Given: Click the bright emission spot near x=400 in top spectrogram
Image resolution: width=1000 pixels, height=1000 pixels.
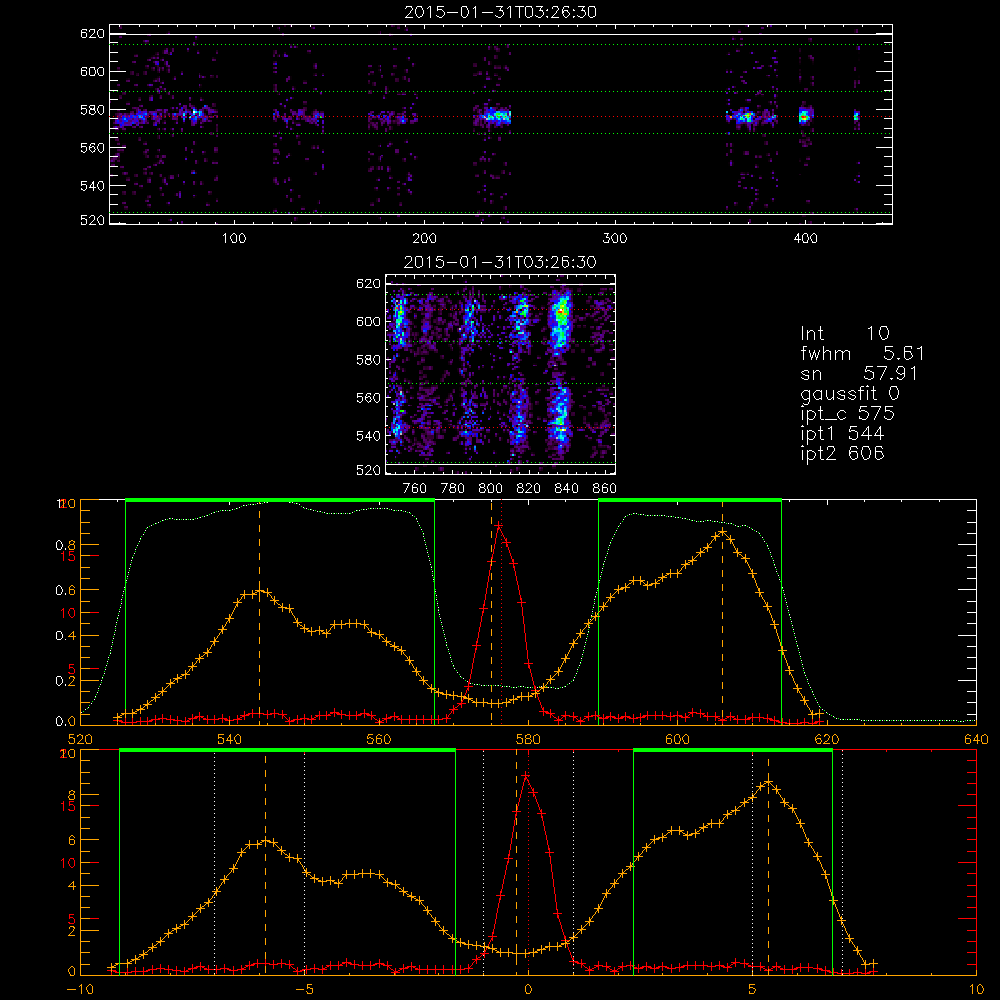Looking at the screenshot, I should (804, 117).
